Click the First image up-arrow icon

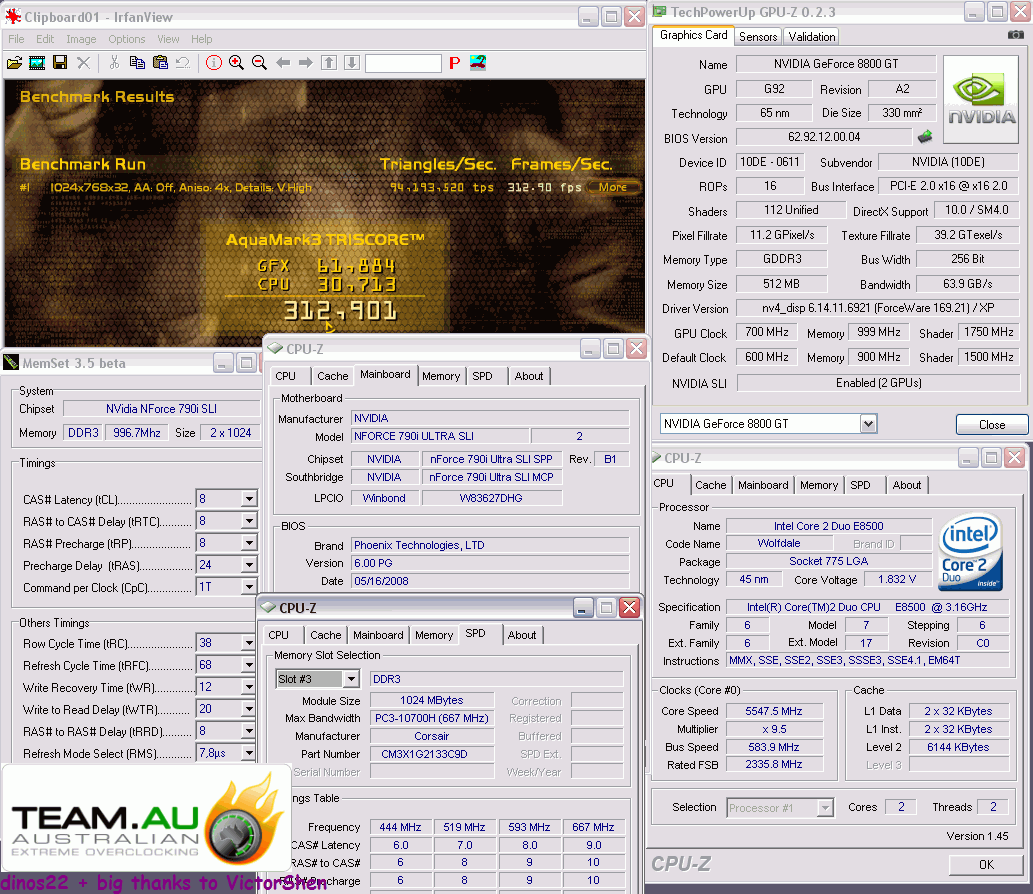pos(329,63)
